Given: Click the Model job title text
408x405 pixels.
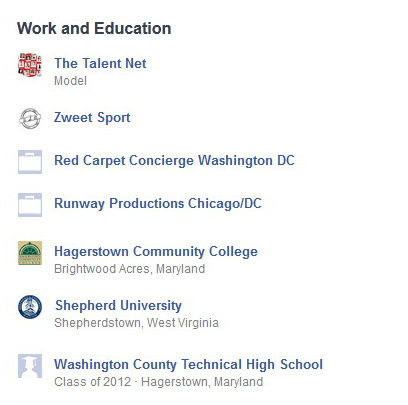Looking at the screenshot, I should point(71,81).
